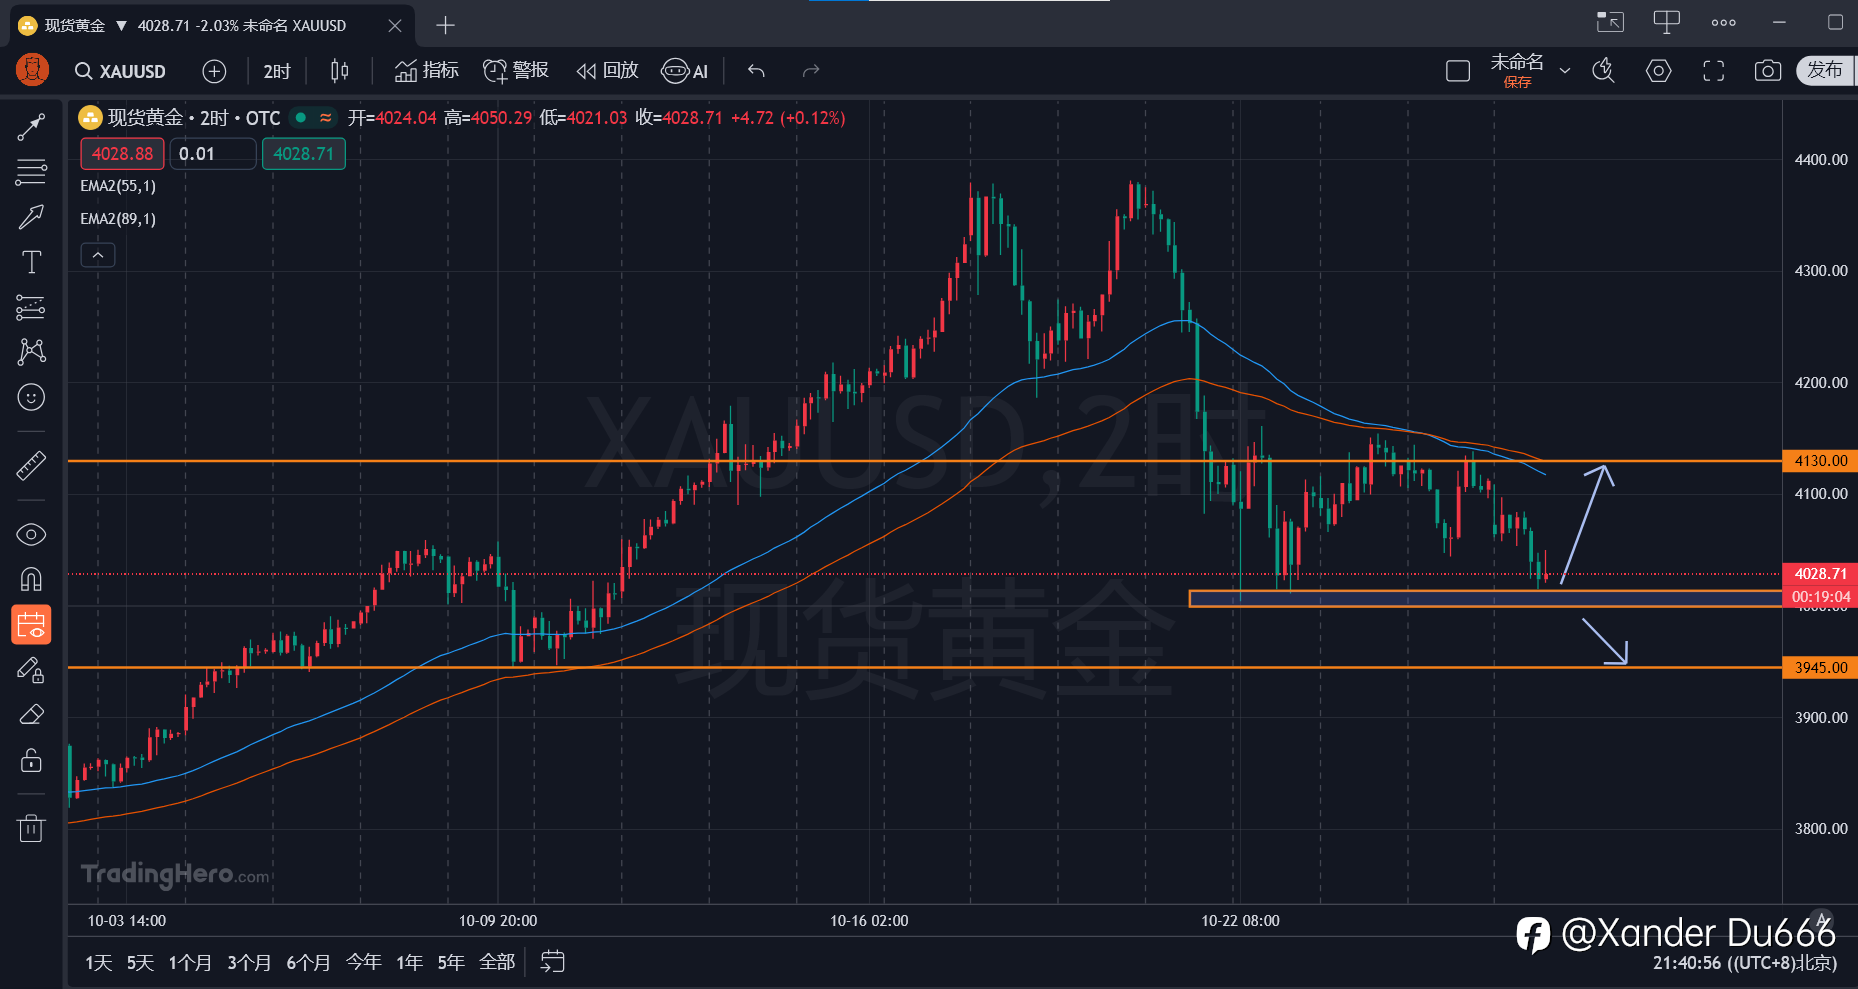1858x989 pixels.
Task: Pick the ruler measurement tool
Action: (31, 465)
